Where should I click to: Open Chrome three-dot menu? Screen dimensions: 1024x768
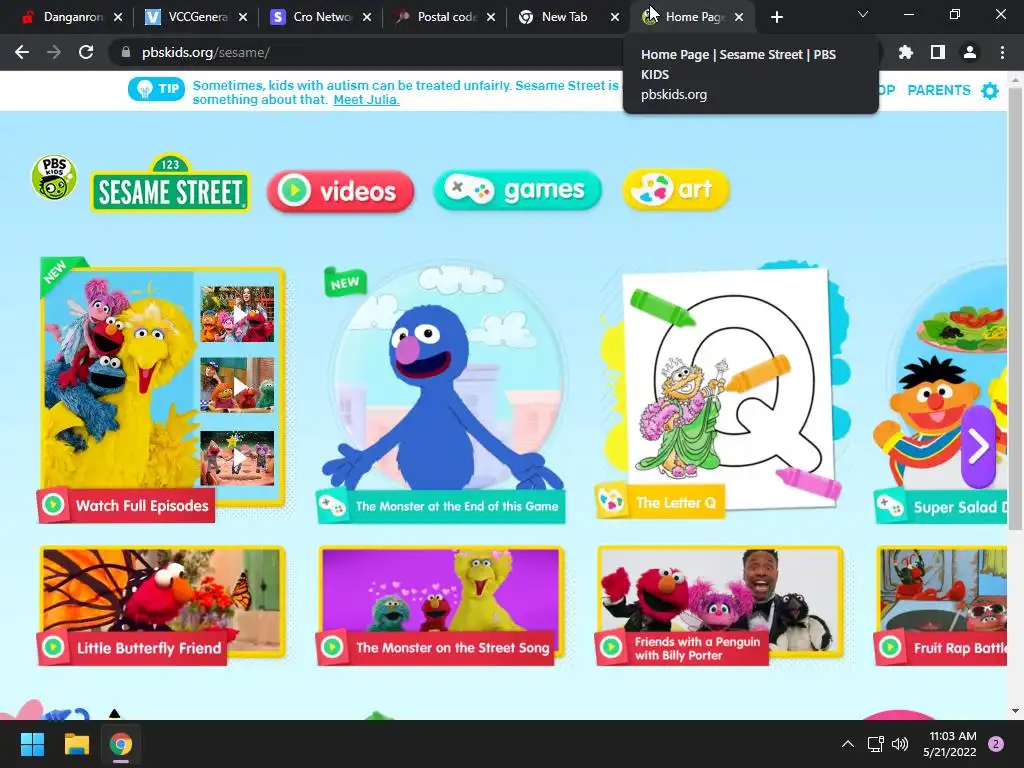[1002, 52]
